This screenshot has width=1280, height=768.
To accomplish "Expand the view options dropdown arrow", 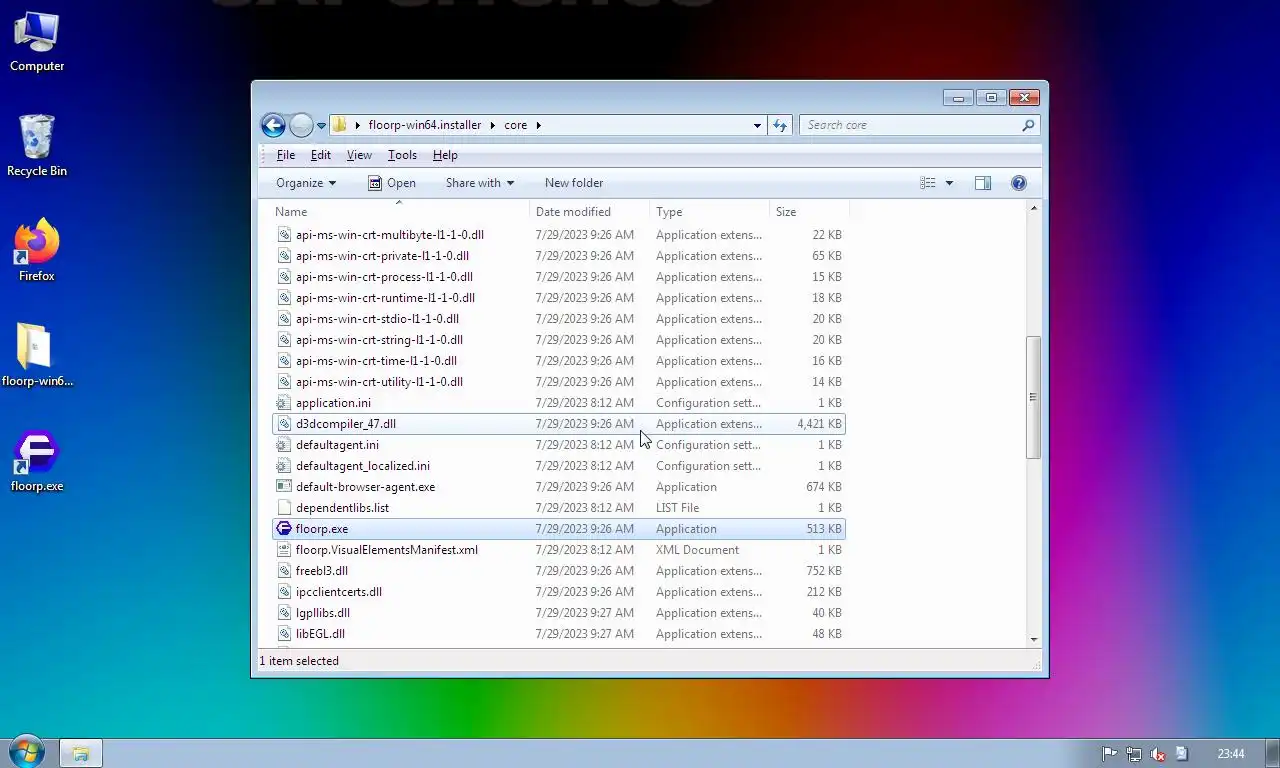I will coord(949,183).
